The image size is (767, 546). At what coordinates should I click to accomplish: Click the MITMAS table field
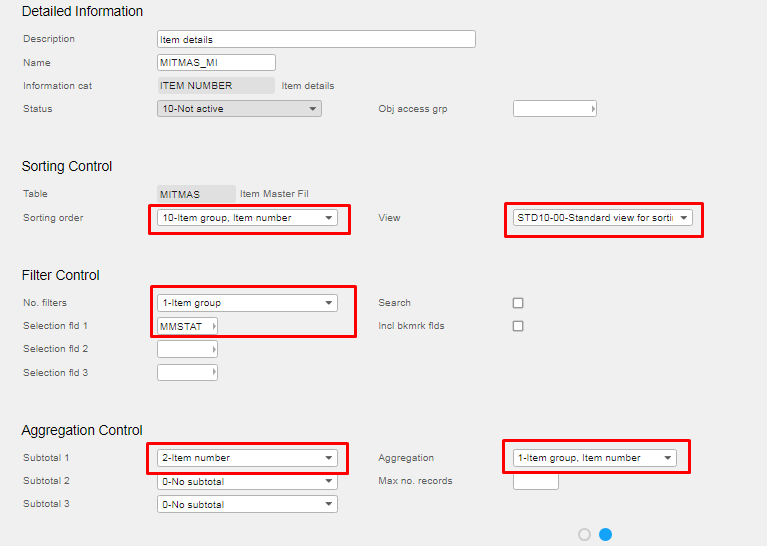pos(196,194)
